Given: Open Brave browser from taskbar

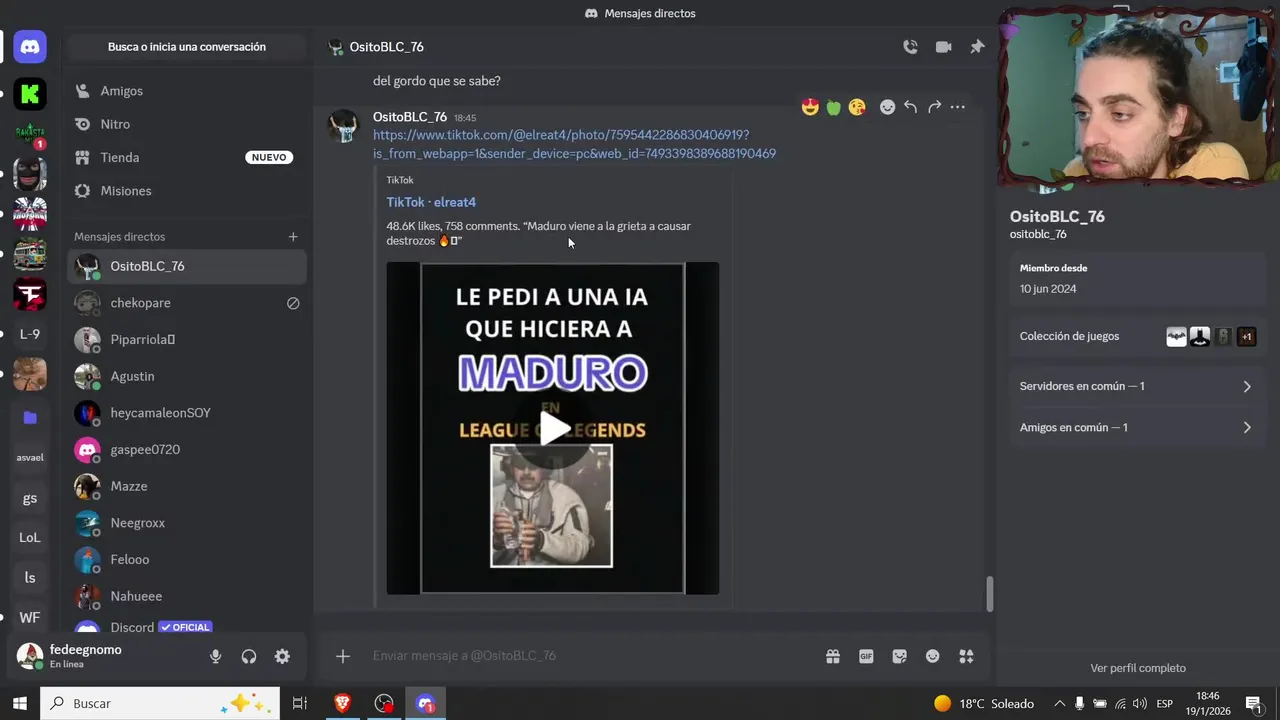Looking at the screenshot, I should tap(343, 704).
